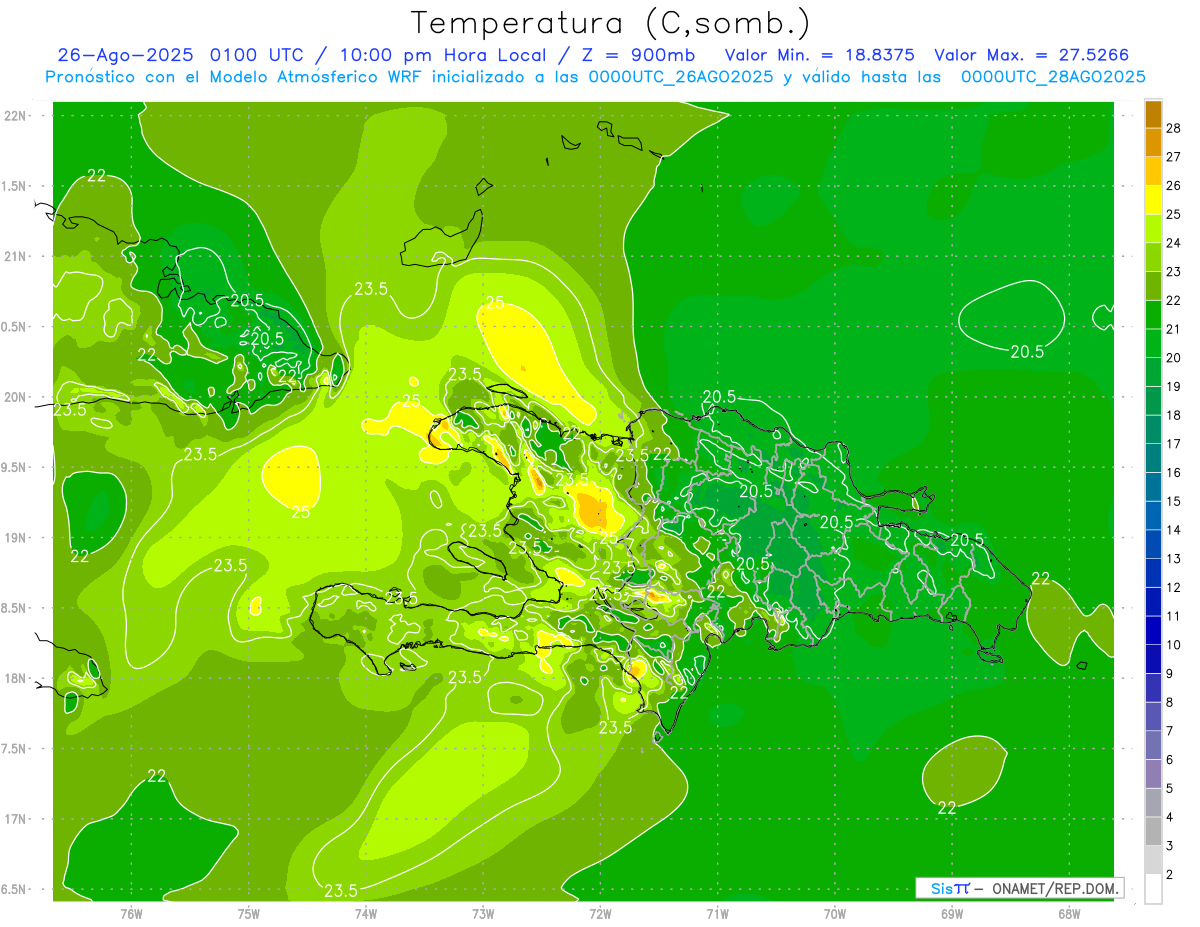Click the "19" value on the color scale

click(1174, 386)
